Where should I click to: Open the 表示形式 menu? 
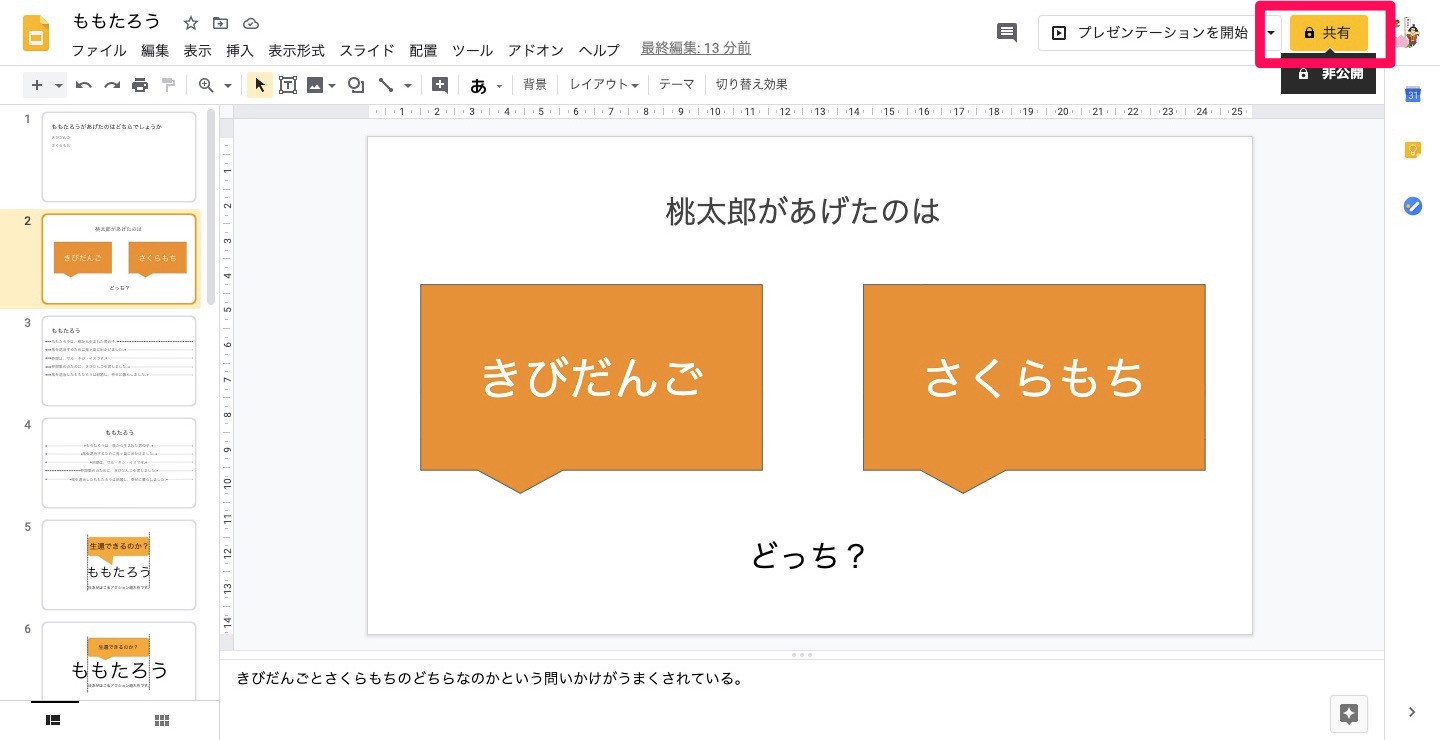coord(297,50)
